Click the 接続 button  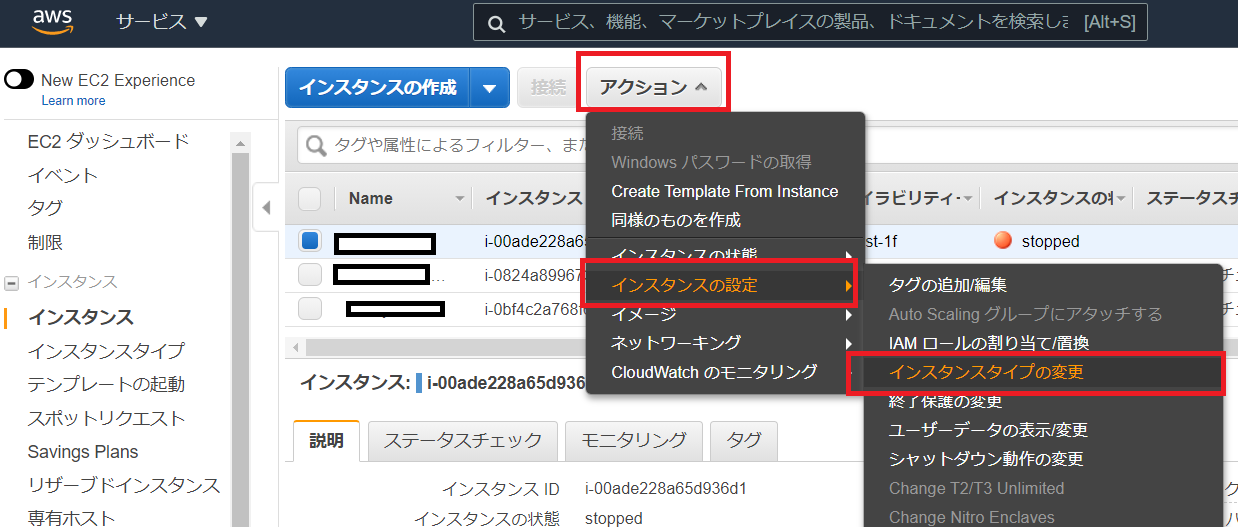coord(548,88)
